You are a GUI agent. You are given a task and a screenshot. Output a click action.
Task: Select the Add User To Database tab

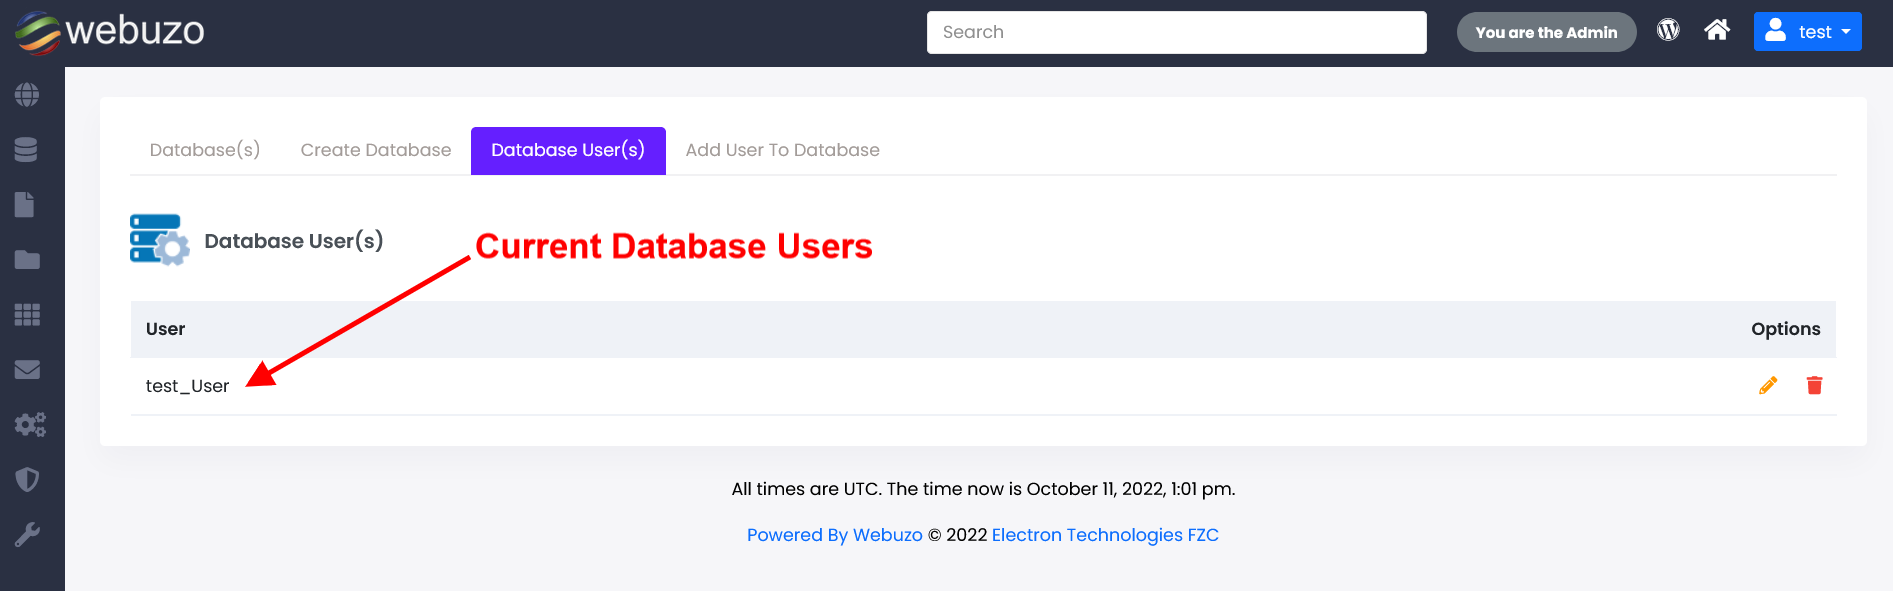click(x=782, y=150)
